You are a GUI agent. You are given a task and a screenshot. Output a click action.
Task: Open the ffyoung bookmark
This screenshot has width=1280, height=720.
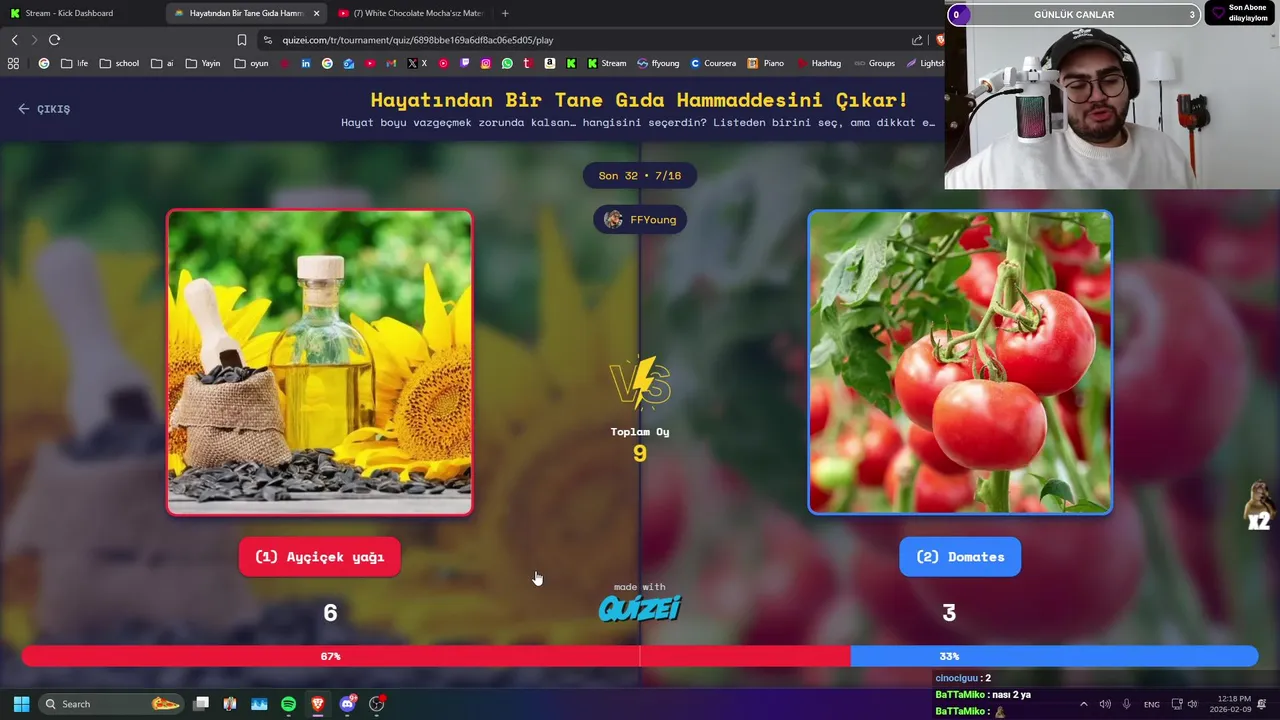658,63
